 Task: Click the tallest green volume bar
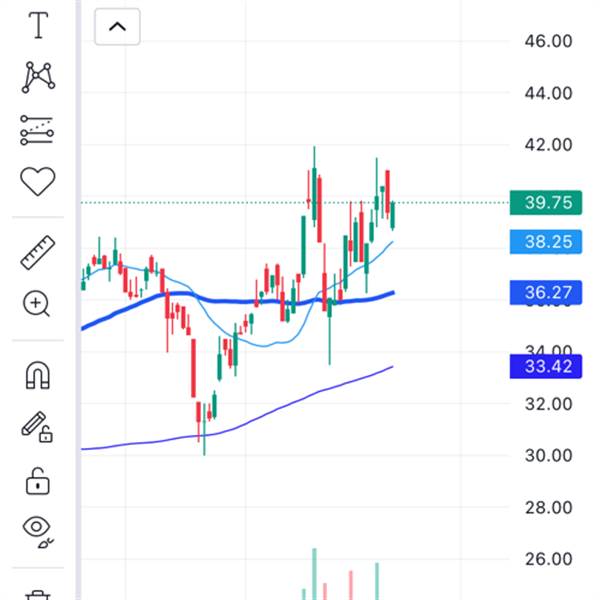click(314, 574)
